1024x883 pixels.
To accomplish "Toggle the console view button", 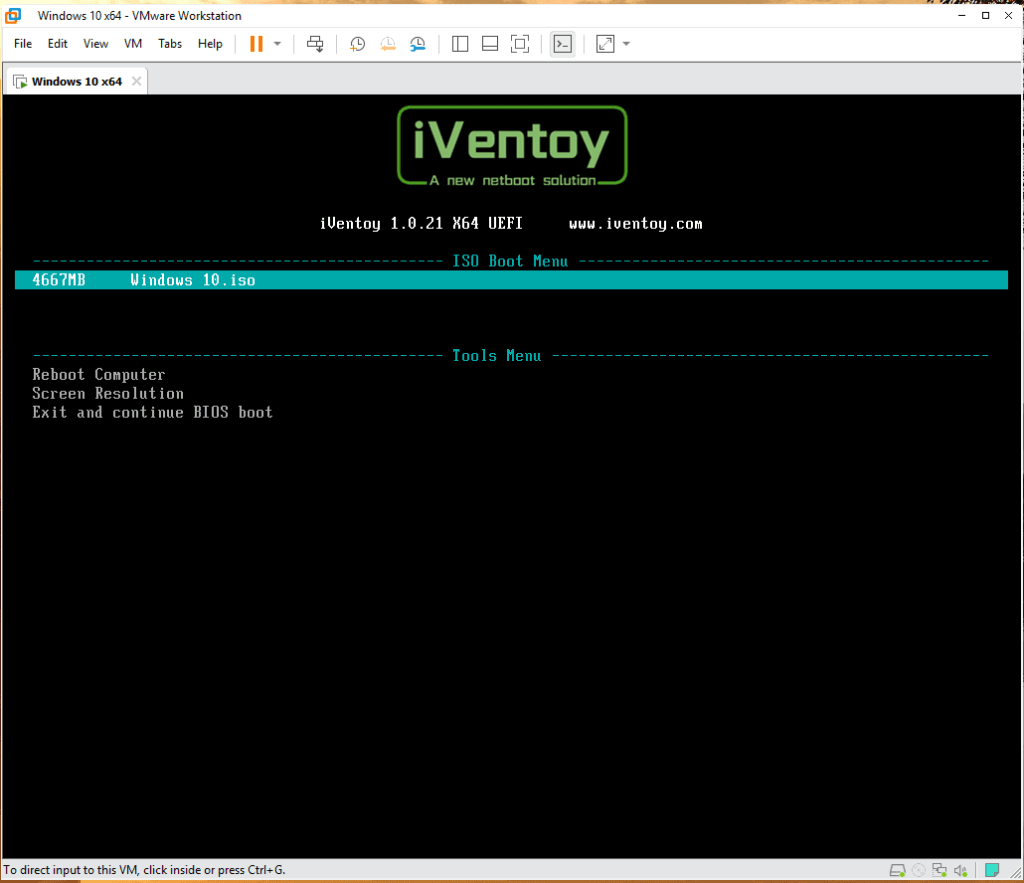I will (x=563, y=44).
